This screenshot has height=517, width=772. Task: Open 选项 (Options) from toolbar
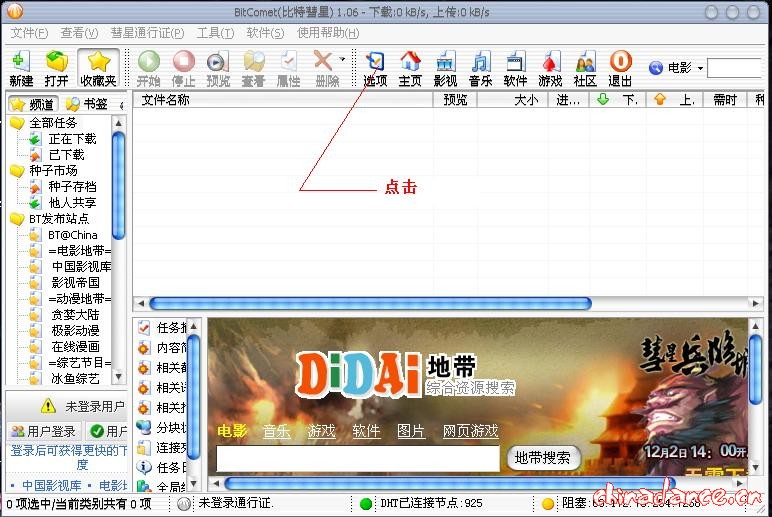tap(375, 68)
